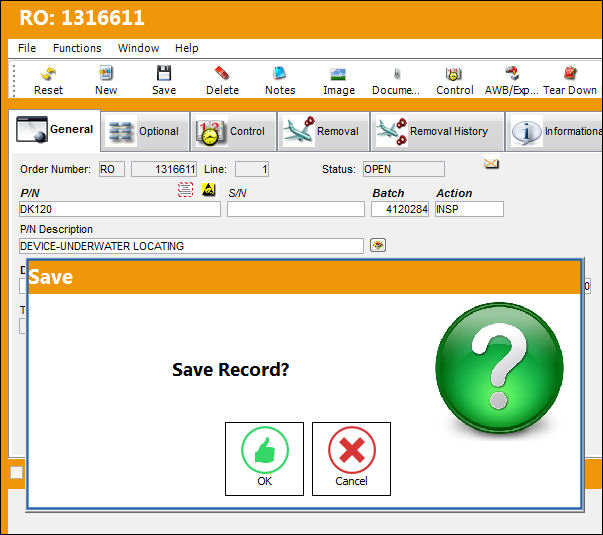Switch to the Removal History tab
The height and width of the screenshot is (535, 603).
coord(437,132)
